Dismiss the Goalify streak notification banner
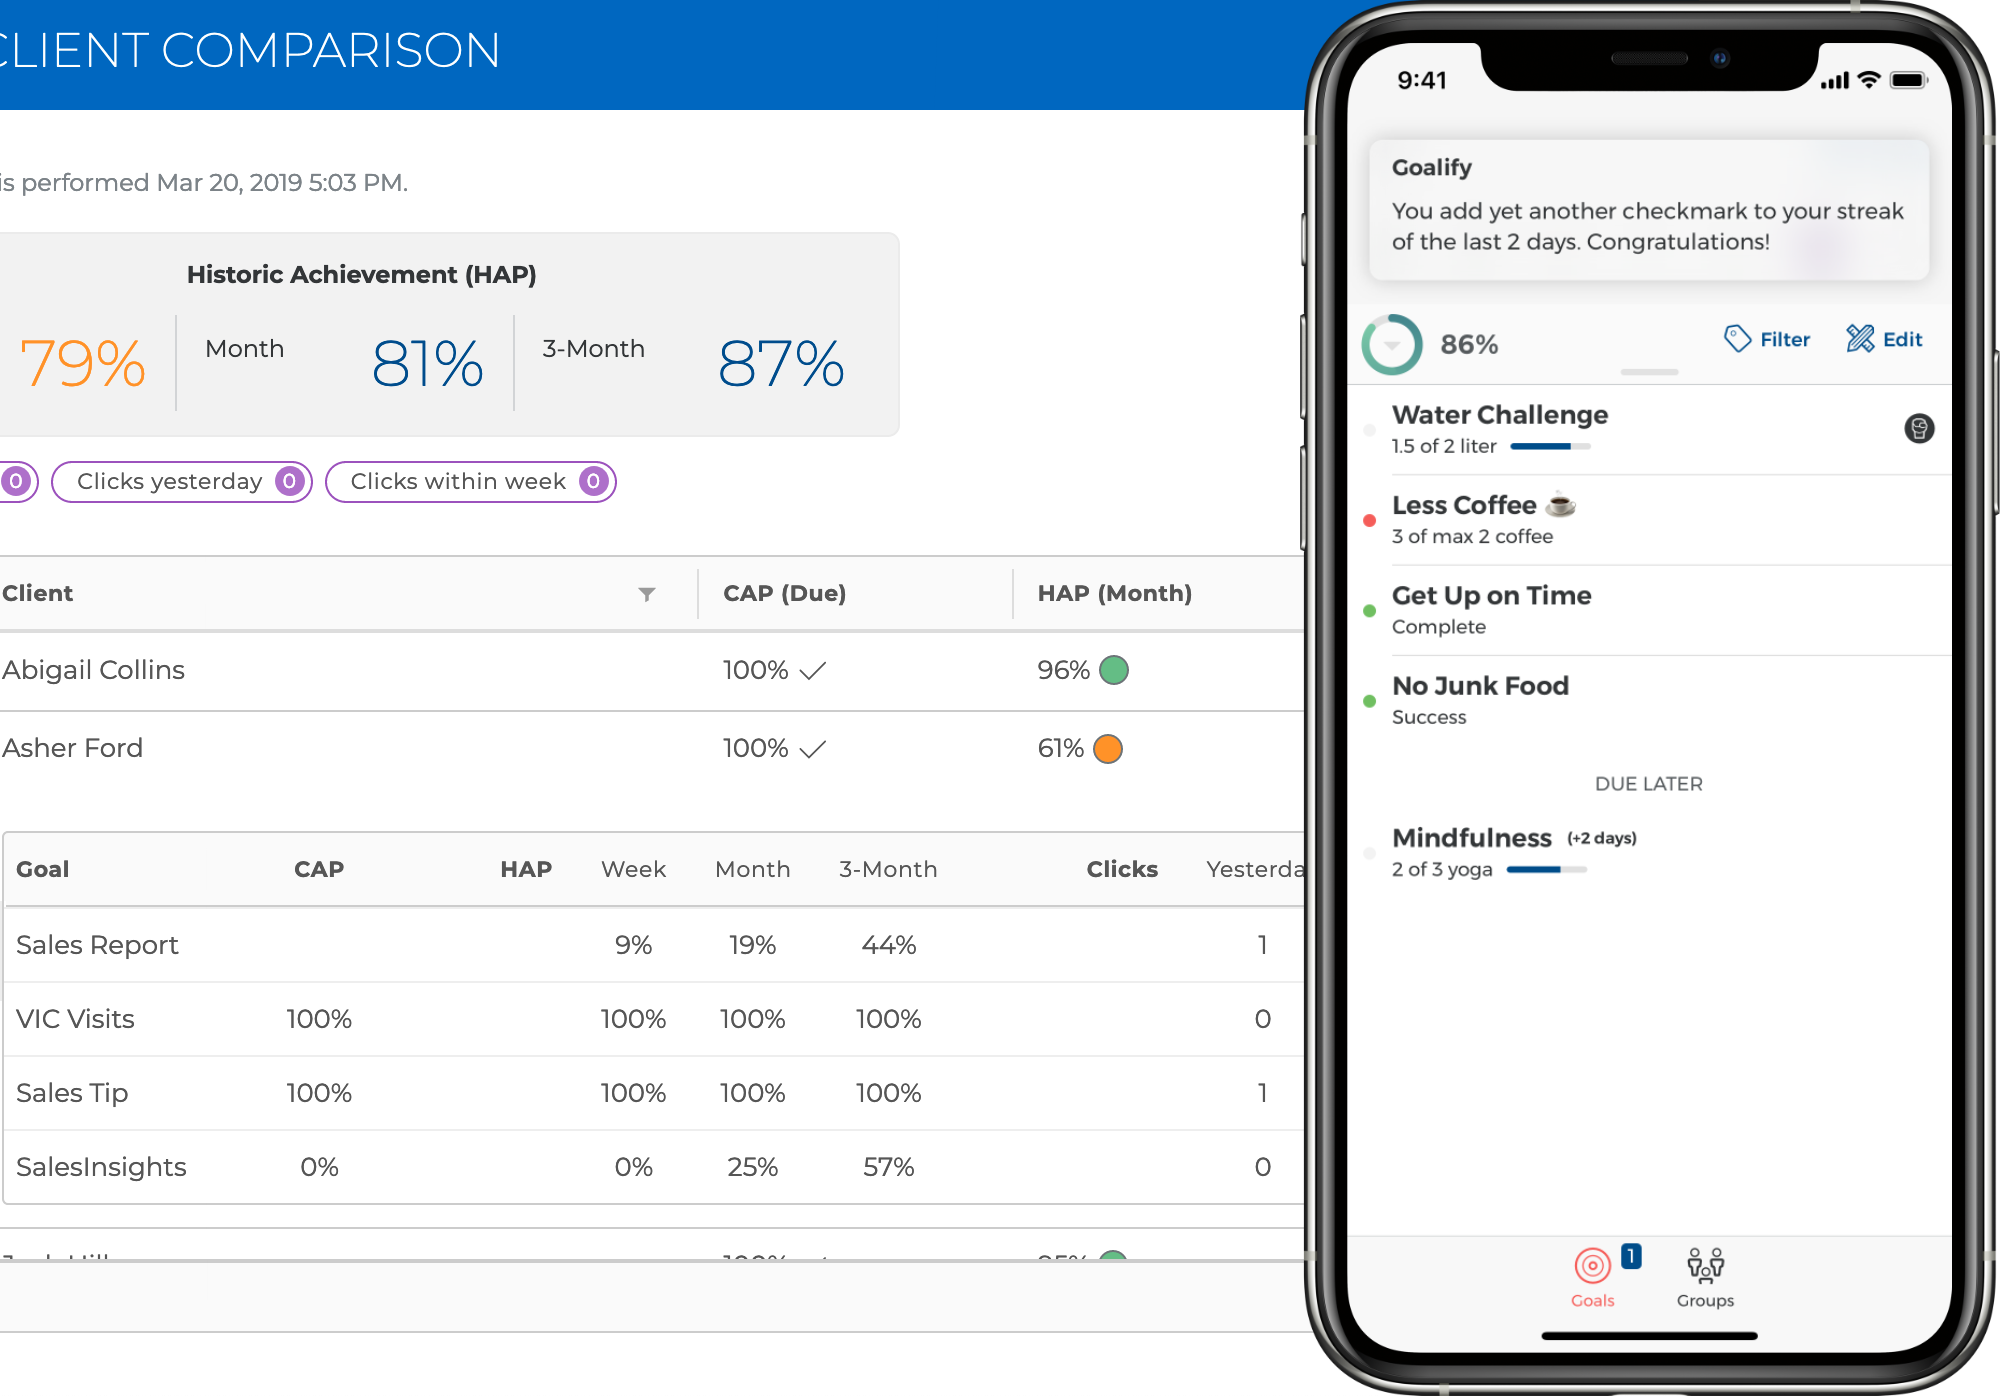The height and width of the screenshot is (1396, 2000). coord(1648,210)
